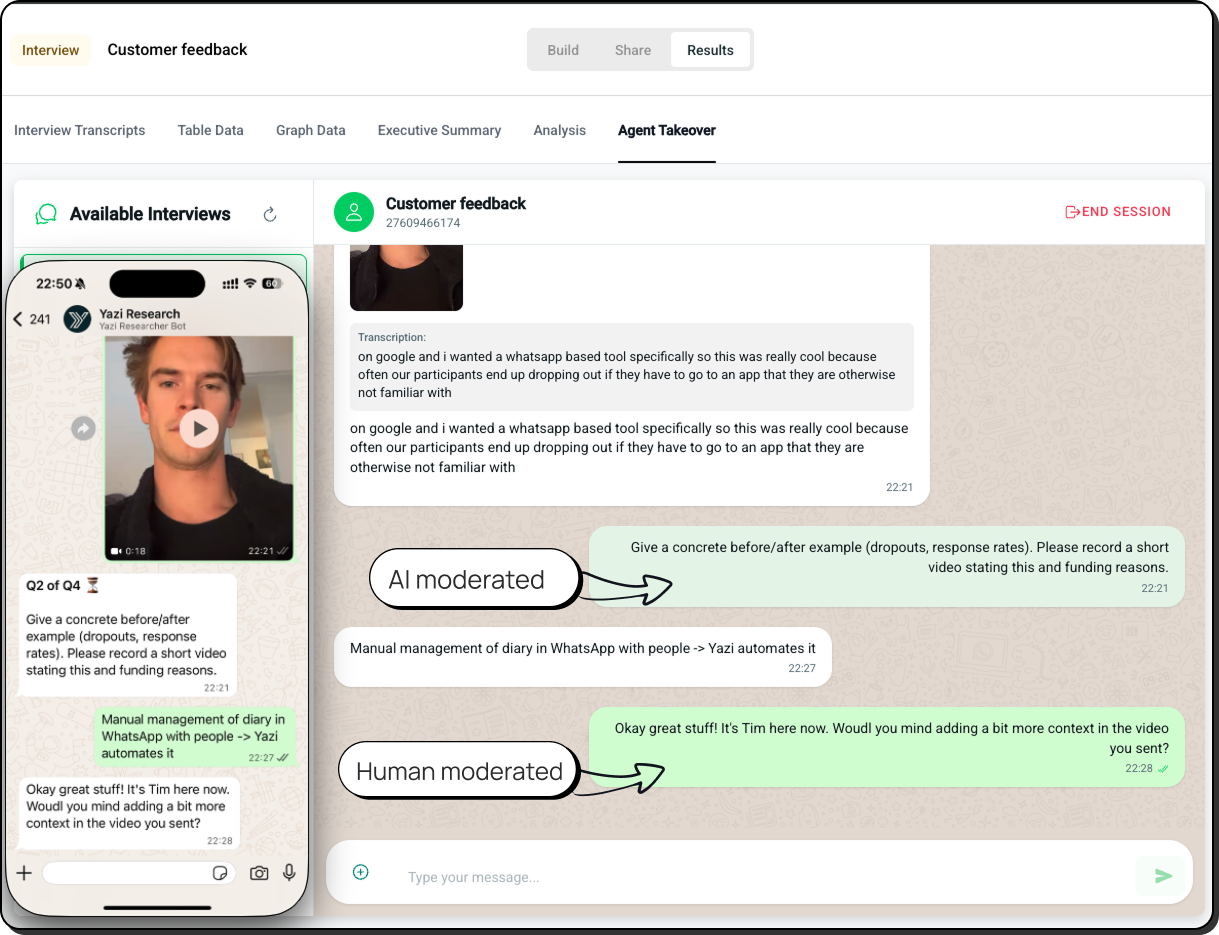The image size is (1219, 935).
Task: Tap the phone plus attach icon
Action: click(x=24, y=873)
